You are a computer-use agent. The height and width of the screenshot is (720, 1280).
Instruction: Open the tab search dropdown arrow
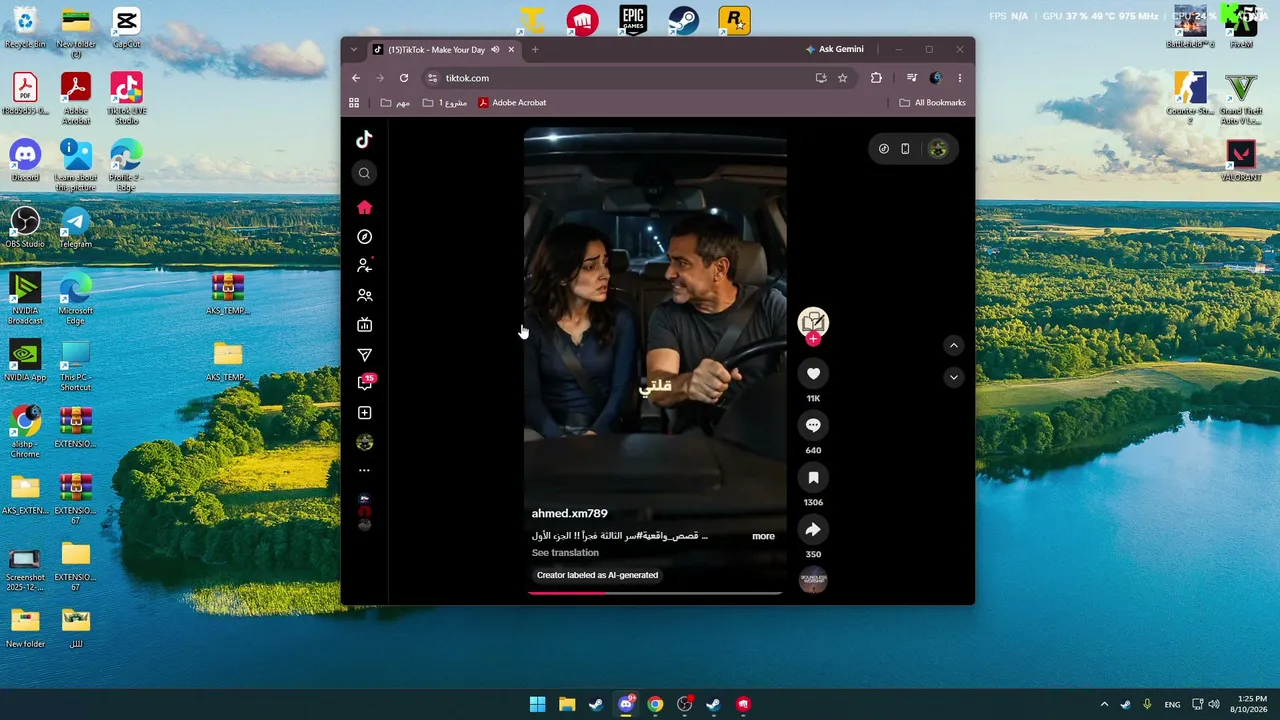click(x=353, y=50)
